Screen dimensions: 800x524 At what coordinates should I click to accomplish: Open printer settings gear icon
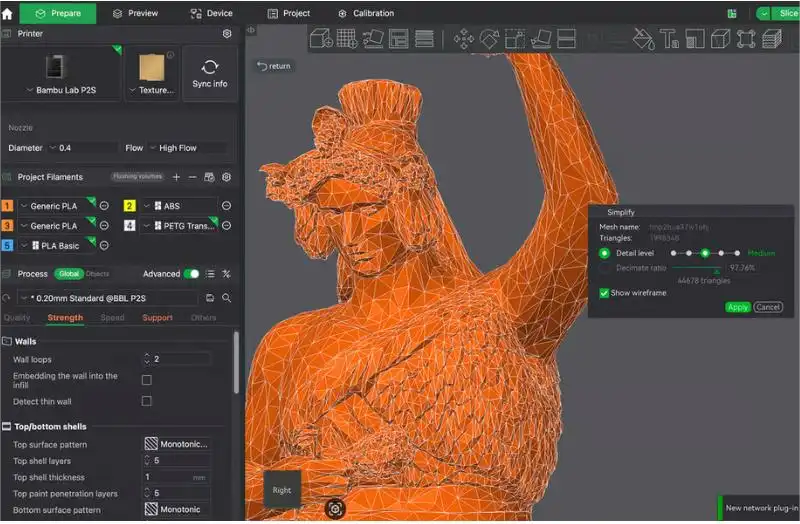click(x=227, y=33)
